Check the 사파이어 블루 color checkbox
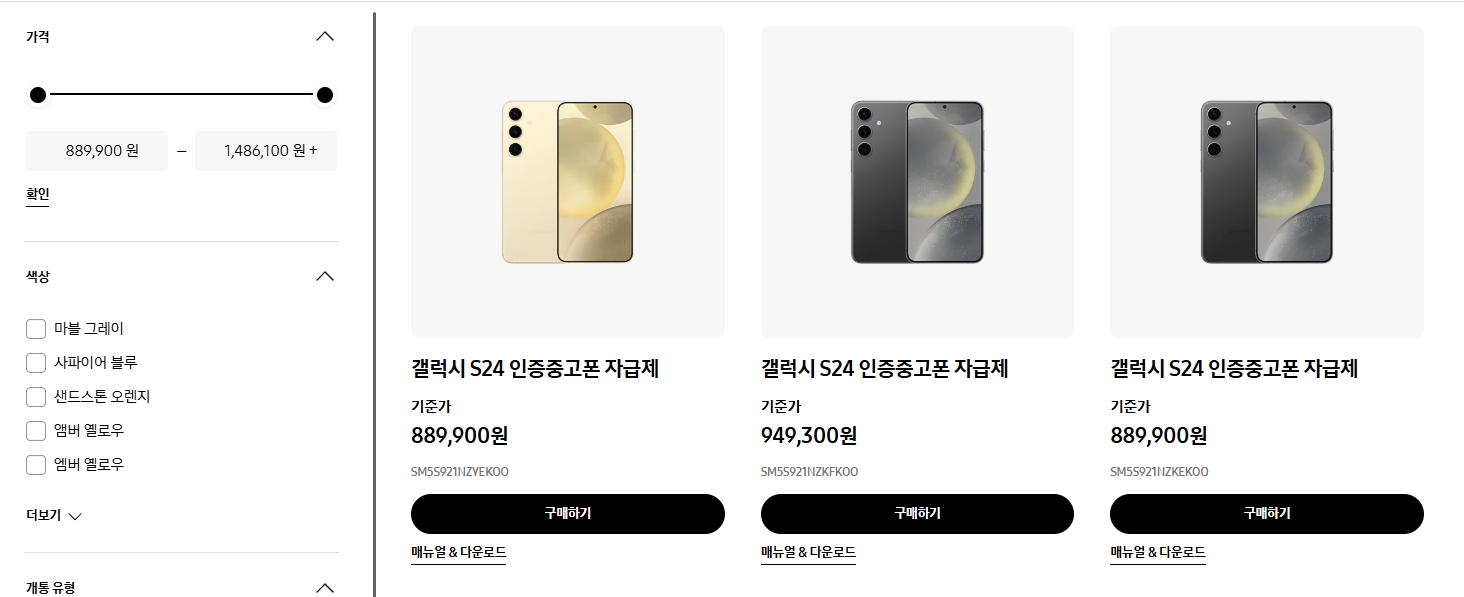This screenshot has height=597, width=1464. (x=36, y=363)
